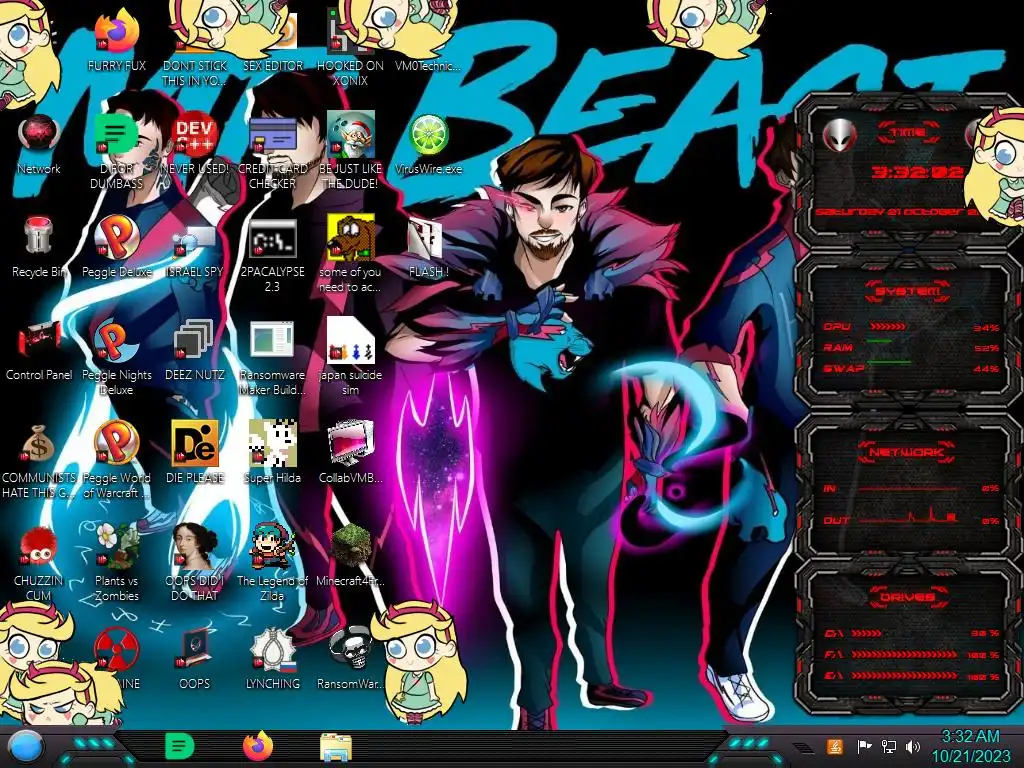Launch the SEX EDITOR desktop shortcut
The image size is (1024, 768).
[273, 31]
